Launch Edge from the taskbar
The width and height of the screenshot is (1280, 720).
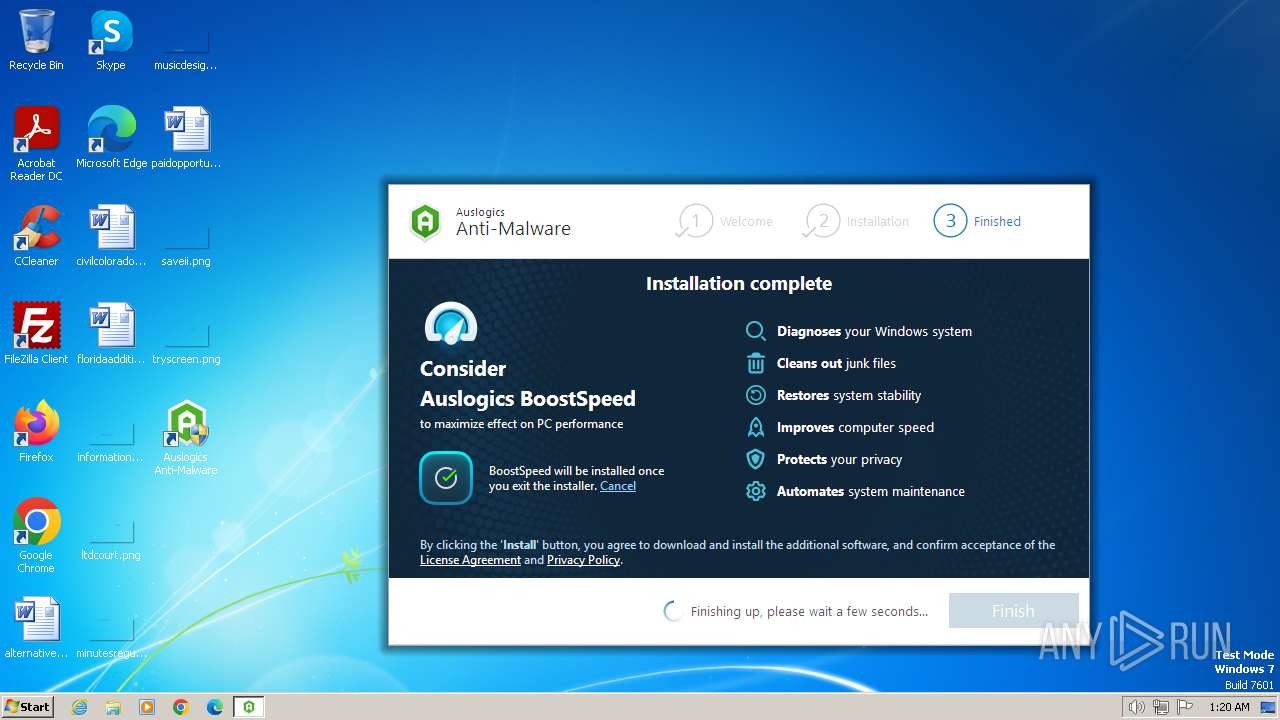pyautogui.click(x=215, y=707)
